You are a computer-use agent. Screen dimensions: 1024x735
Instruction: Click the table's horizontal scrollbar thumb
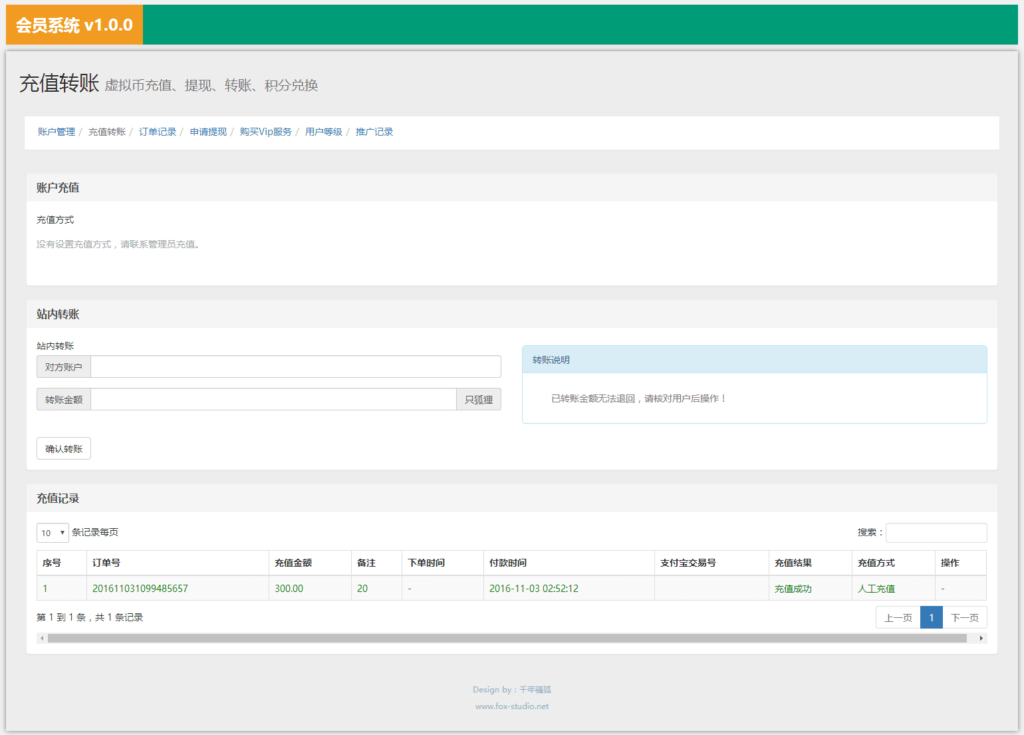coord(507,638)
